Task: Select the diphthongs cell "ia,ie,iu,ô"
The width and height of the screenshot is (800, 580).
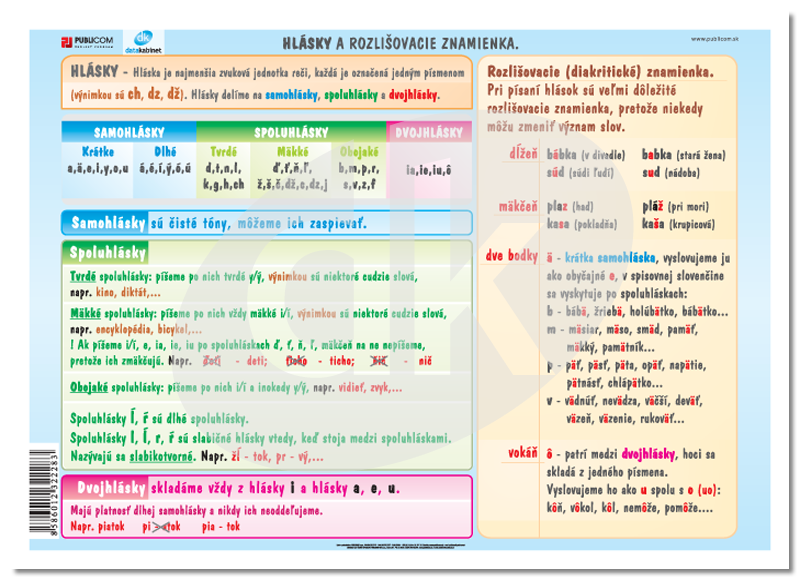Action: pyautogui.click(x=429, y=170)
